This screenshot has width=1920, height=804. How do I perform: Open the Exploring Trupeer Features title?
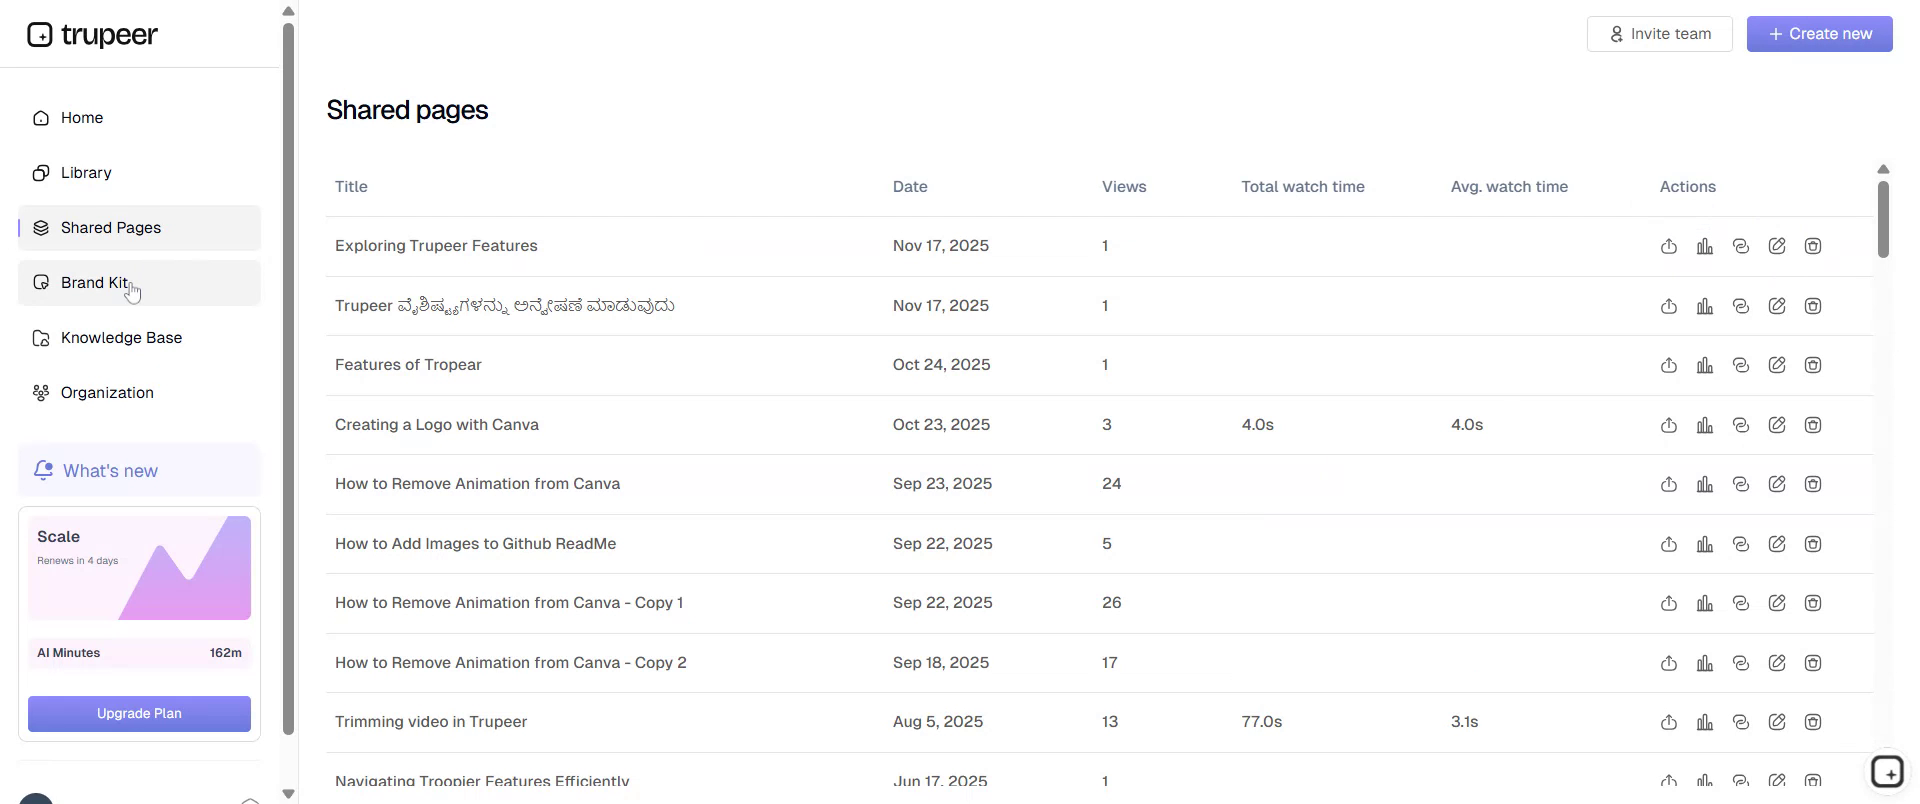tap(436, 246)
